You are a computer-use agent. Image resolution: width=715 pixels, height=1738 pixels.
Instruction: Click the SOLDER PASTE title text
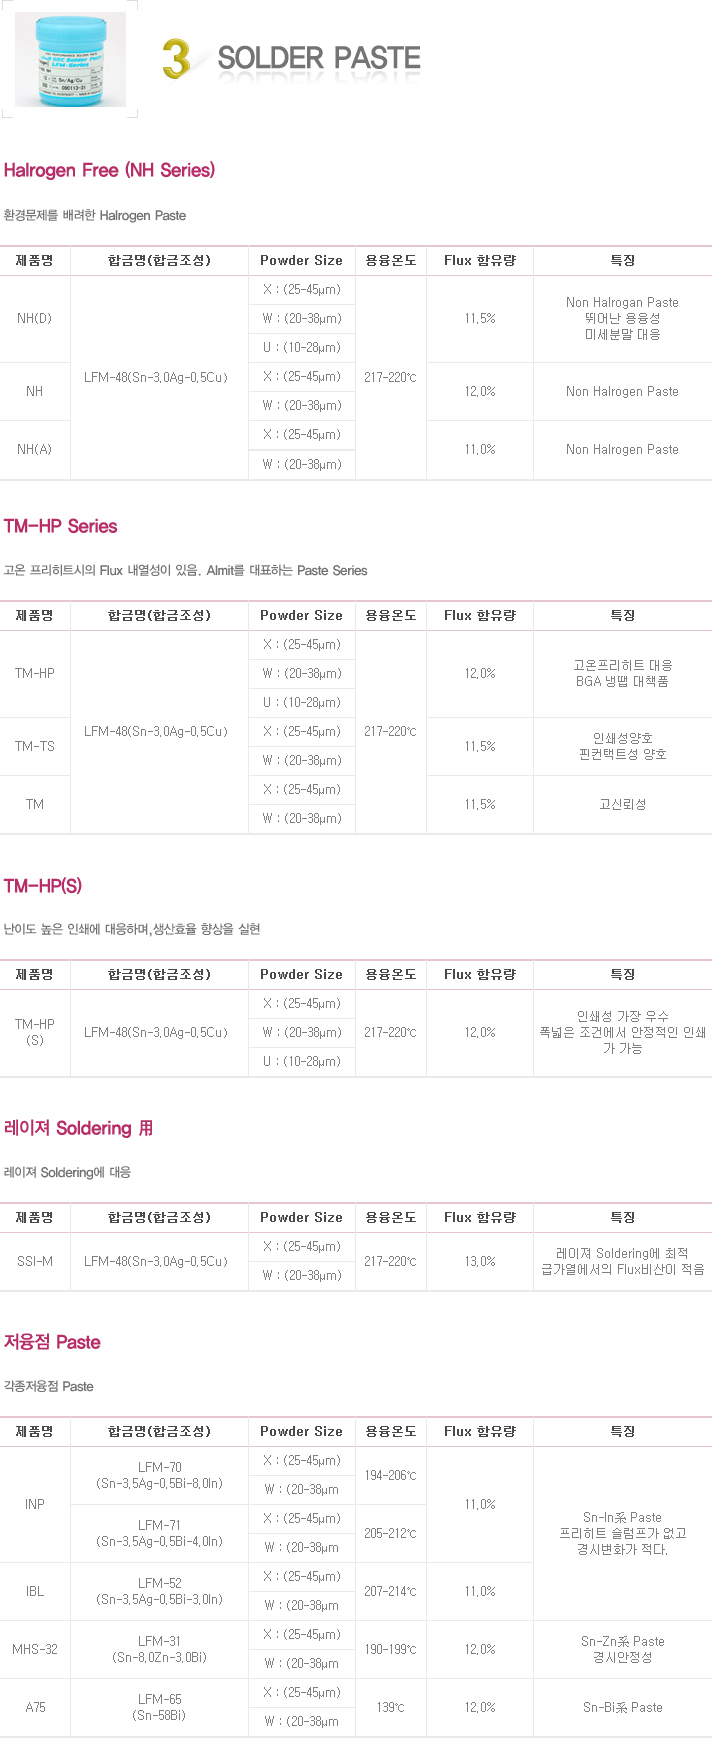coord(319,58)
